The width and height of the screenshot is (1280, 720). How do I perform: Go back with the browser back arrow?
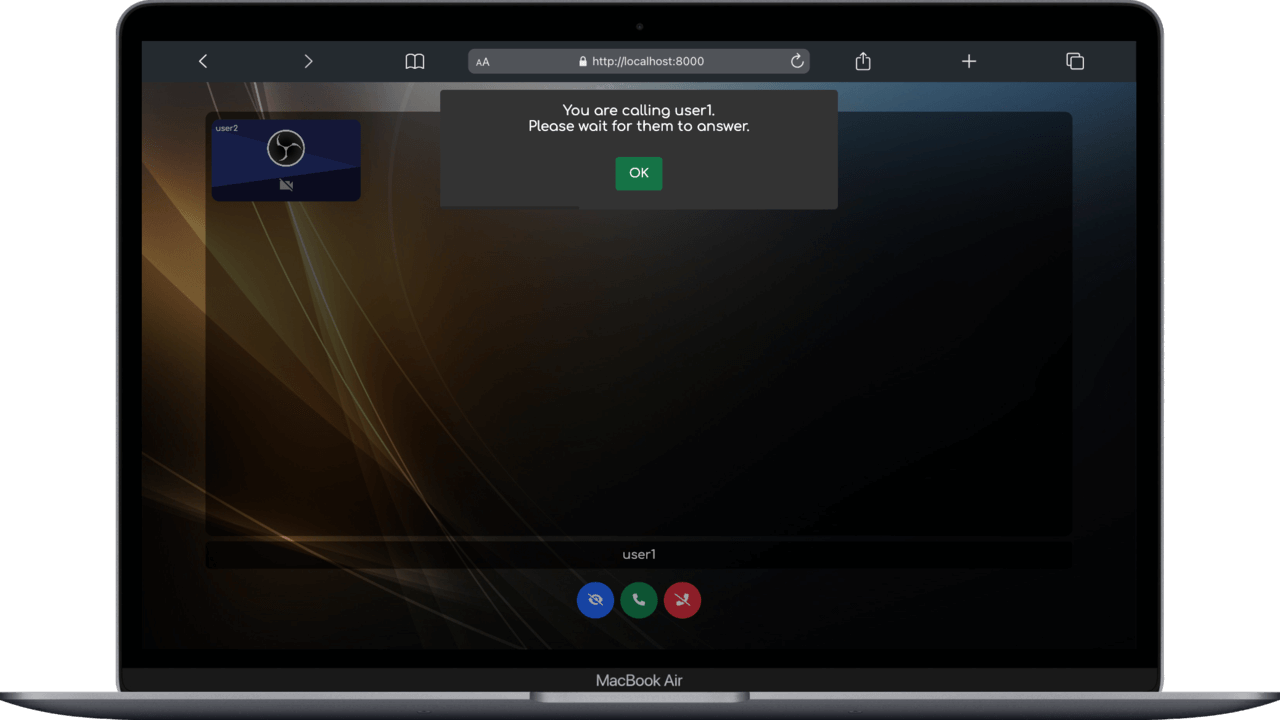click(x=203, y=61)
